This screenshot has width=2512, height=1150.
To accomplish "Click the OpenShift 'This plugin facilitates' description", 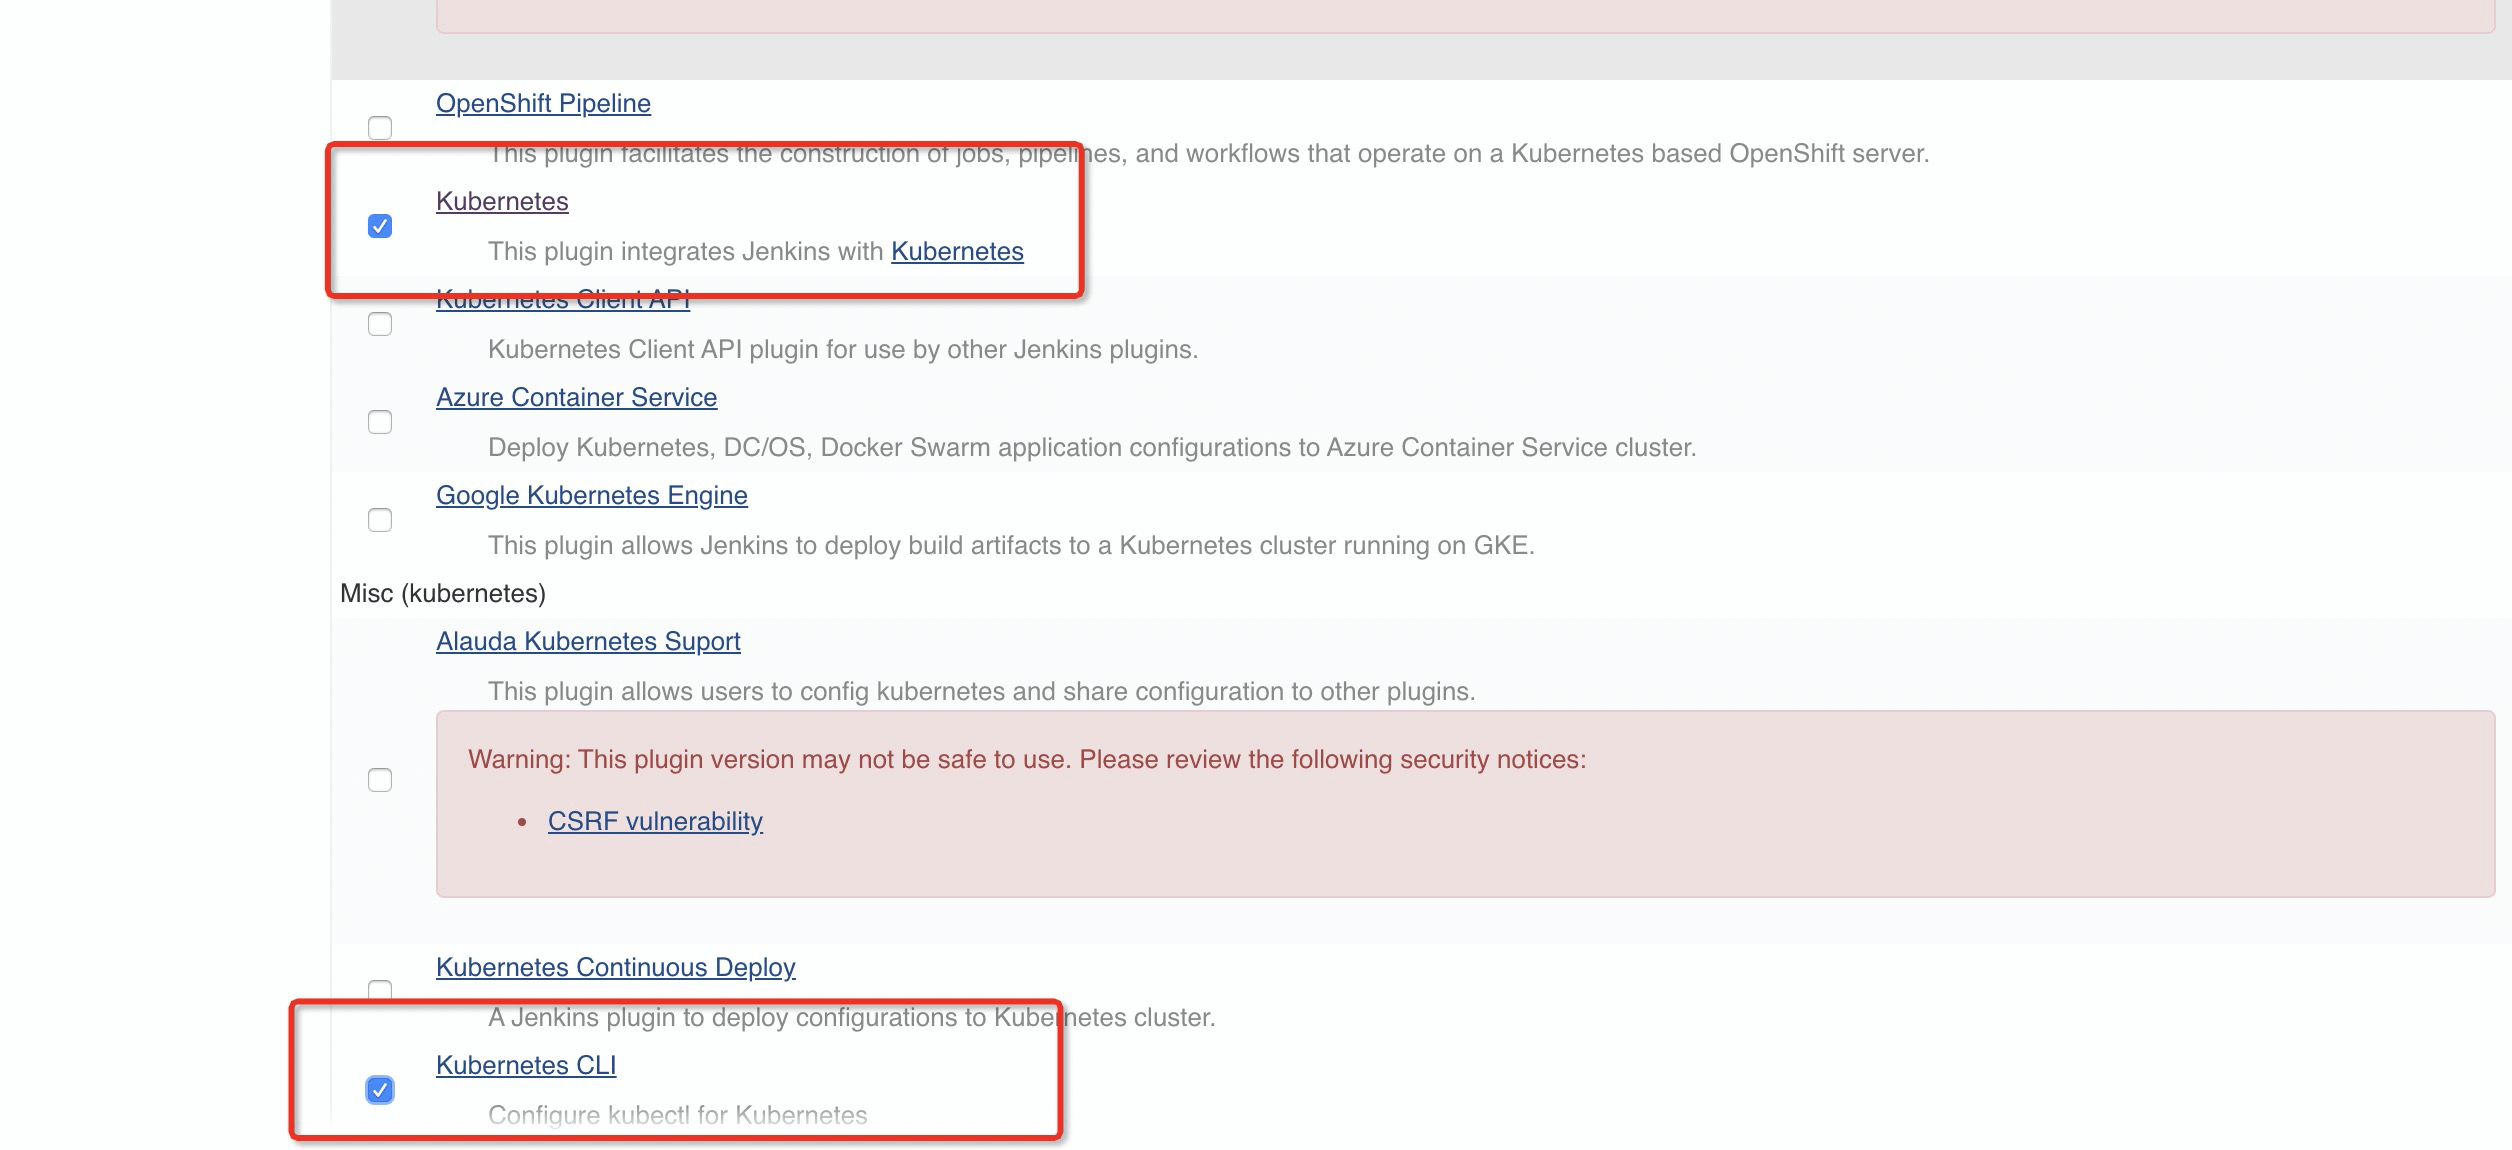I will [x=1209, y=153].
